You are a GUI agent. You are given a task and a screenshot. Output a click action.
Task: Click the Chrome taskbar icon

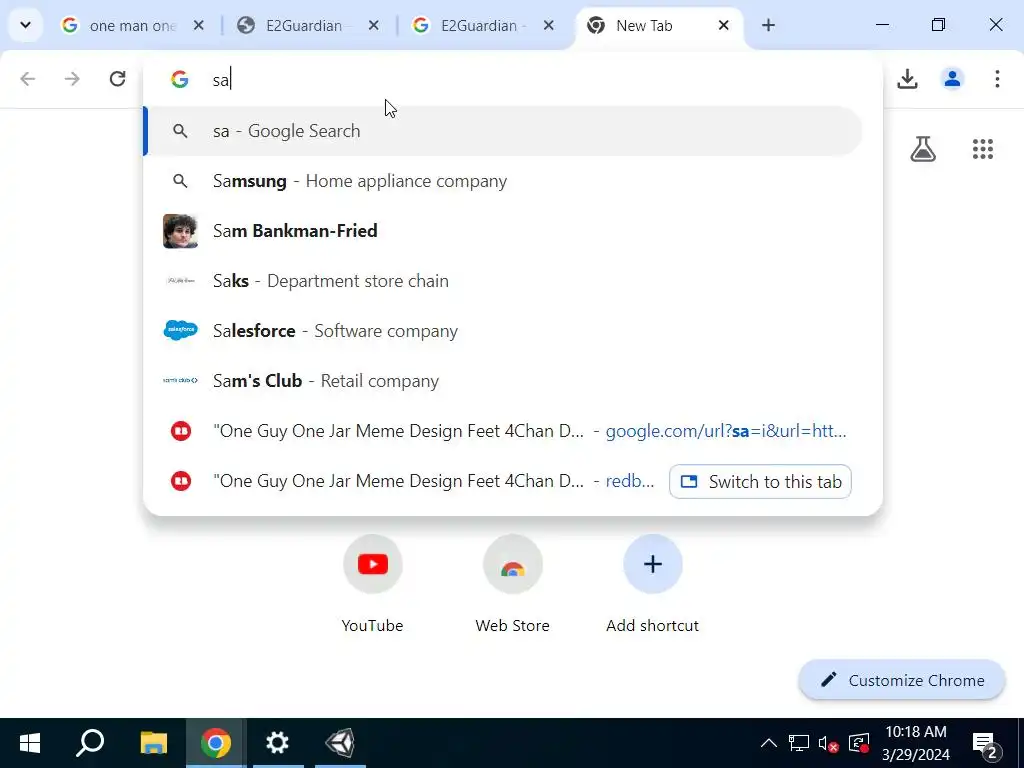(216, 743)
